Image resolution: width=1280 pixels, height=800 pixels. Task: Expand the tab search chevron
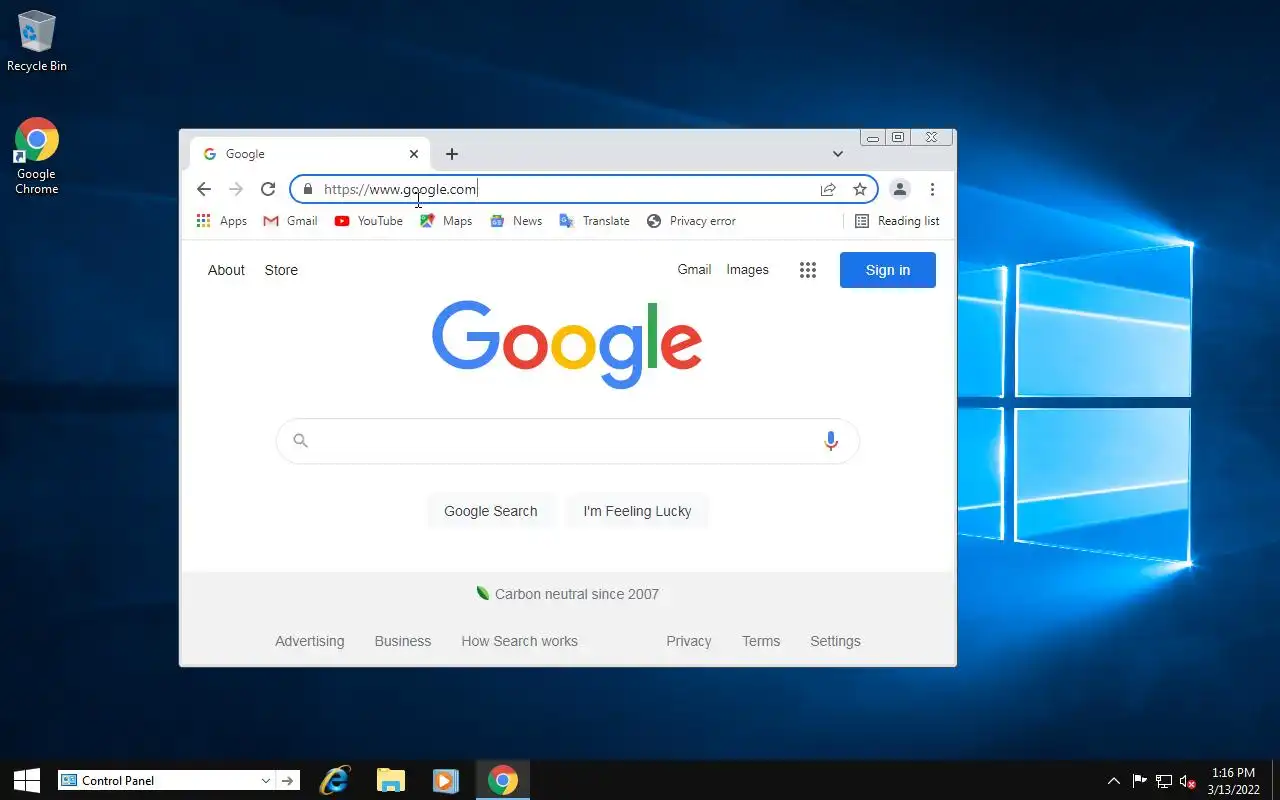[x=838, y=154]
